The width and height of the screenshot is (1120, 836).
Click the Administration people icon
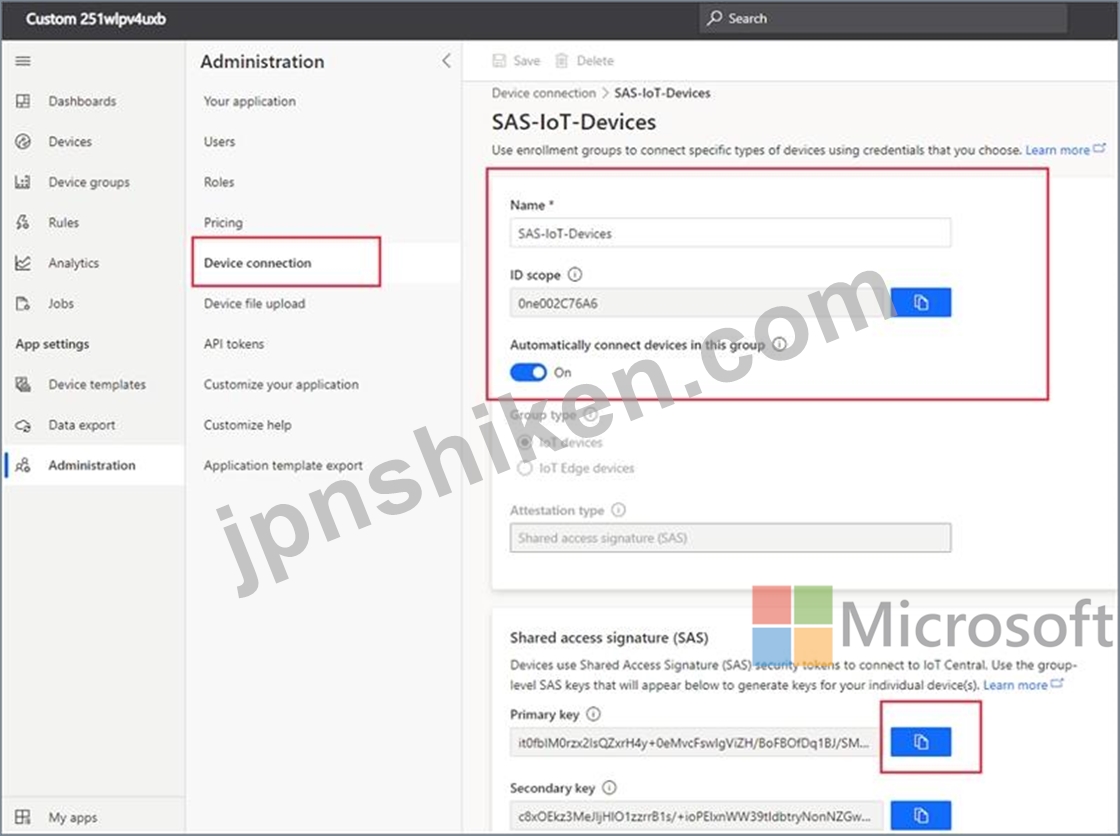[x=23, y=465]
